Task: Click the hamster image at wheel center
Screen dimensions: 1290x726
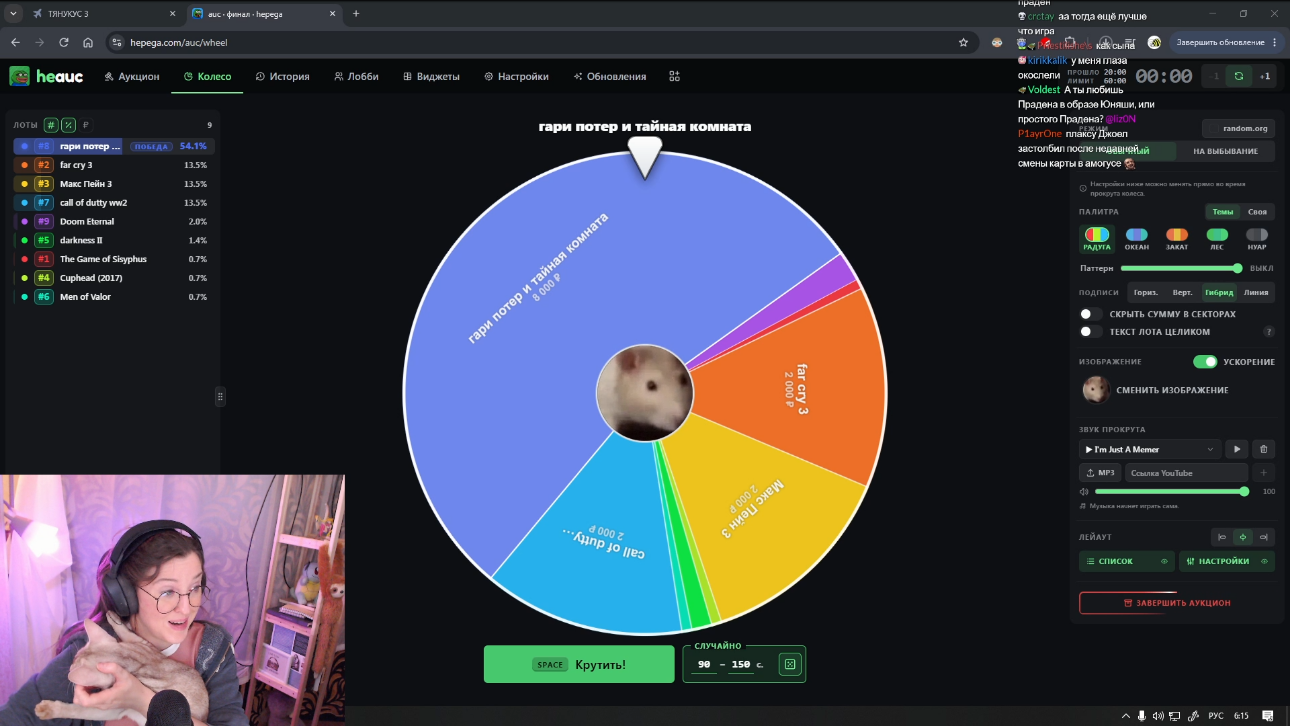Action: coord(644,393)
